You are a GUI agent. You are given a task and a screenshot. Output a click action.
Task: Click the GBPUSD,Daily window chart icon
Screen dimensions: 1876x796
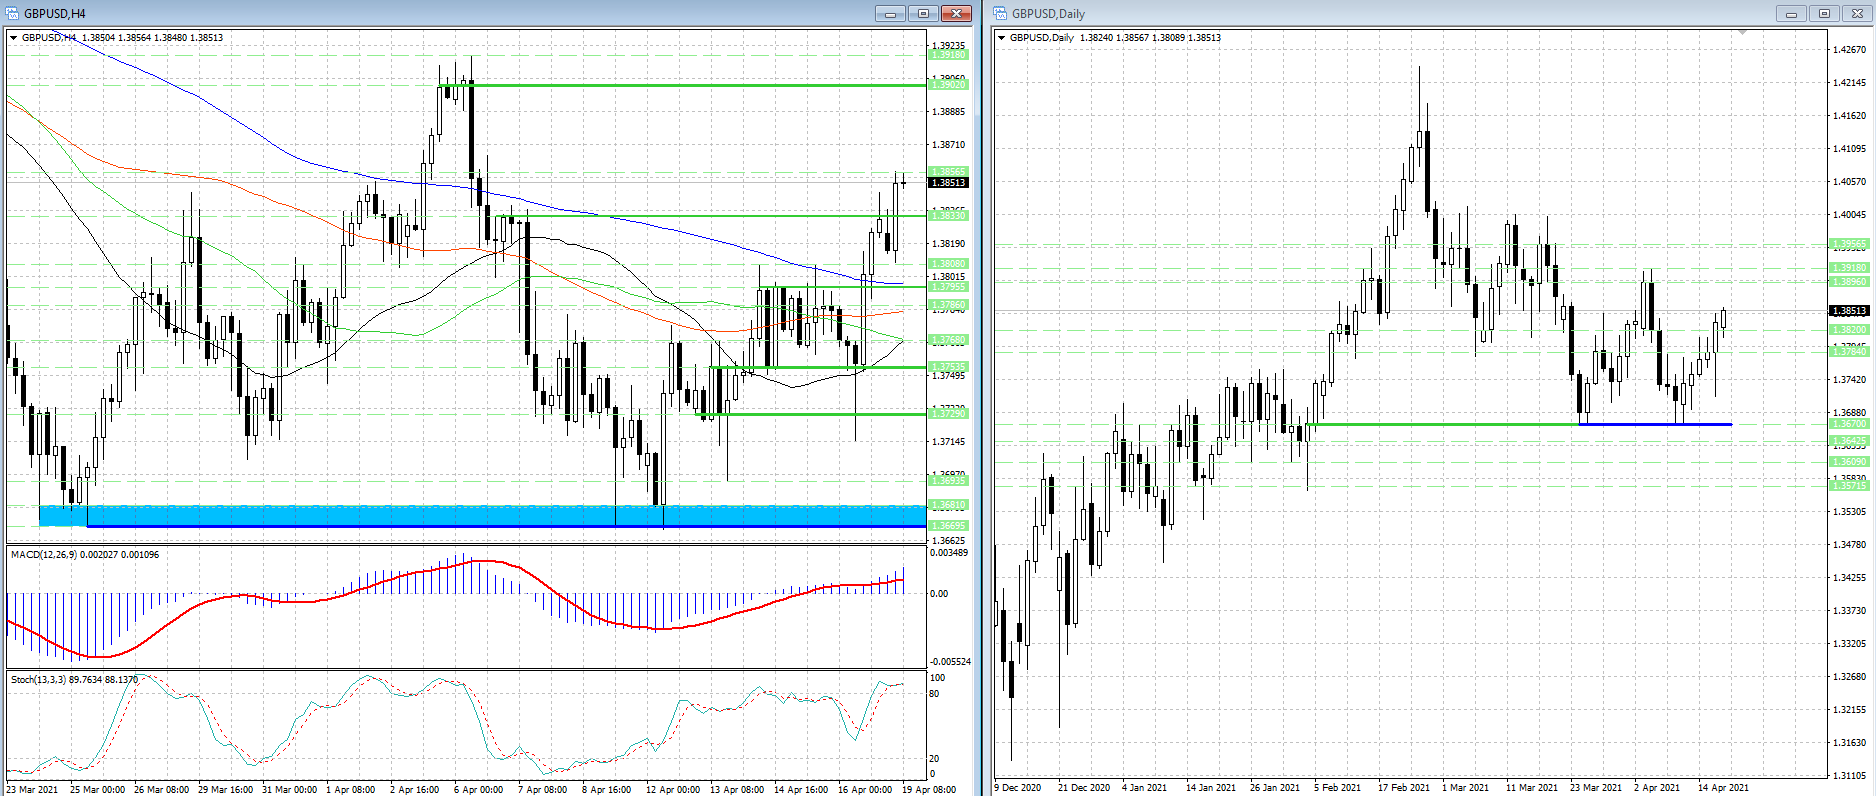[1000, 13]
